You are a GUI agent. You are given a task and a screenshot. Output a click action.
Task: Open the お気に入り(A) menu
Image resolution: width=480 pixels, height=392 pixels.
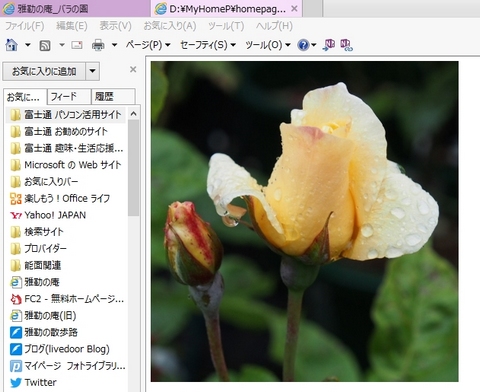click(x=170, y=26)
